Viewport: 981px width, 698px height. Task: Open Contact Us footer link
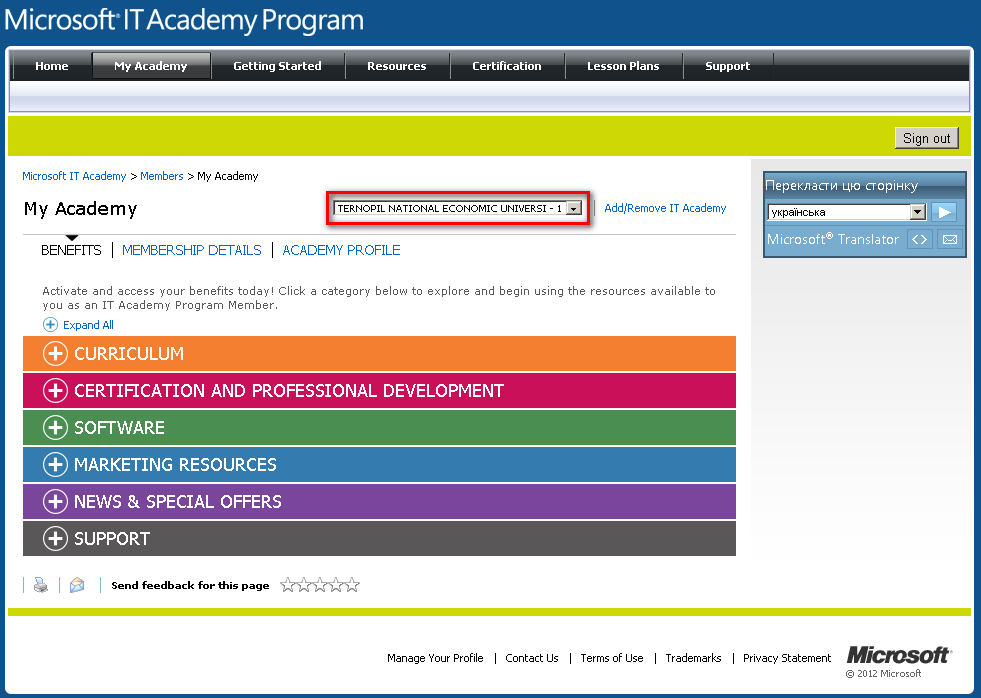(x=532, y=658)
